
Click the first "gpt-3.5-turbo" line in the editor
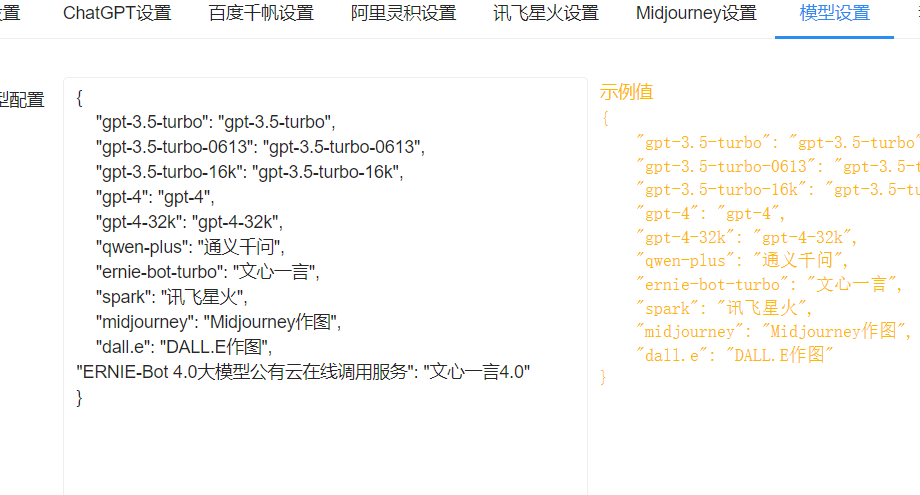click(x=215, y=122)
